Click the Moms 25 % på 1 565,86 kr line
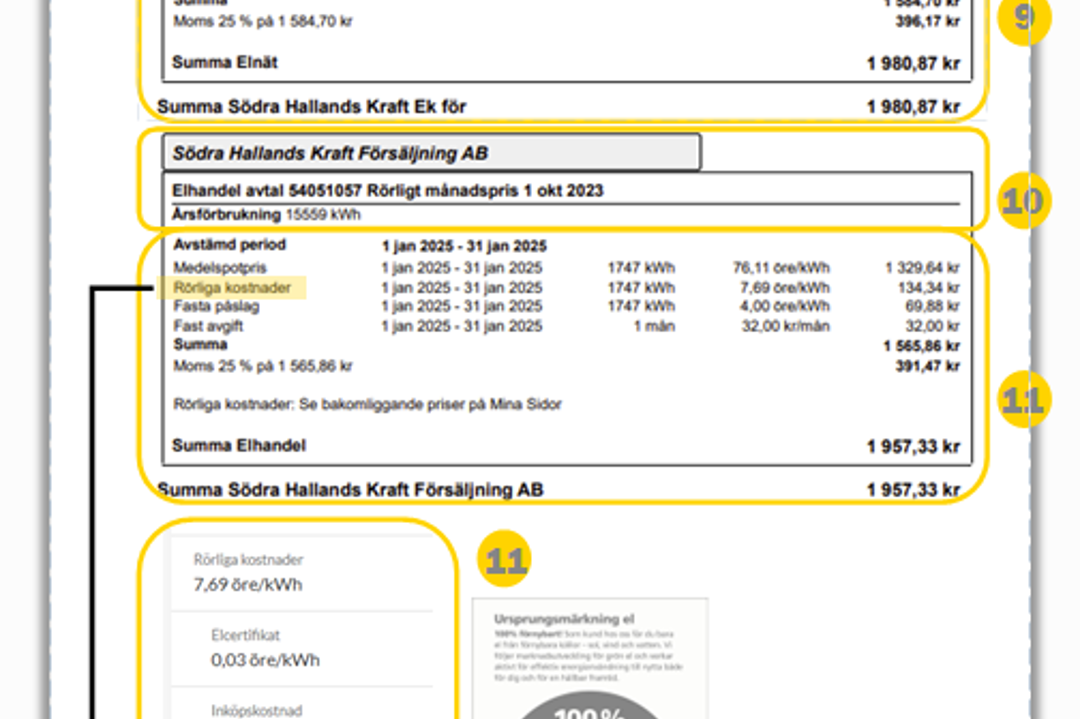 [262, 366]
